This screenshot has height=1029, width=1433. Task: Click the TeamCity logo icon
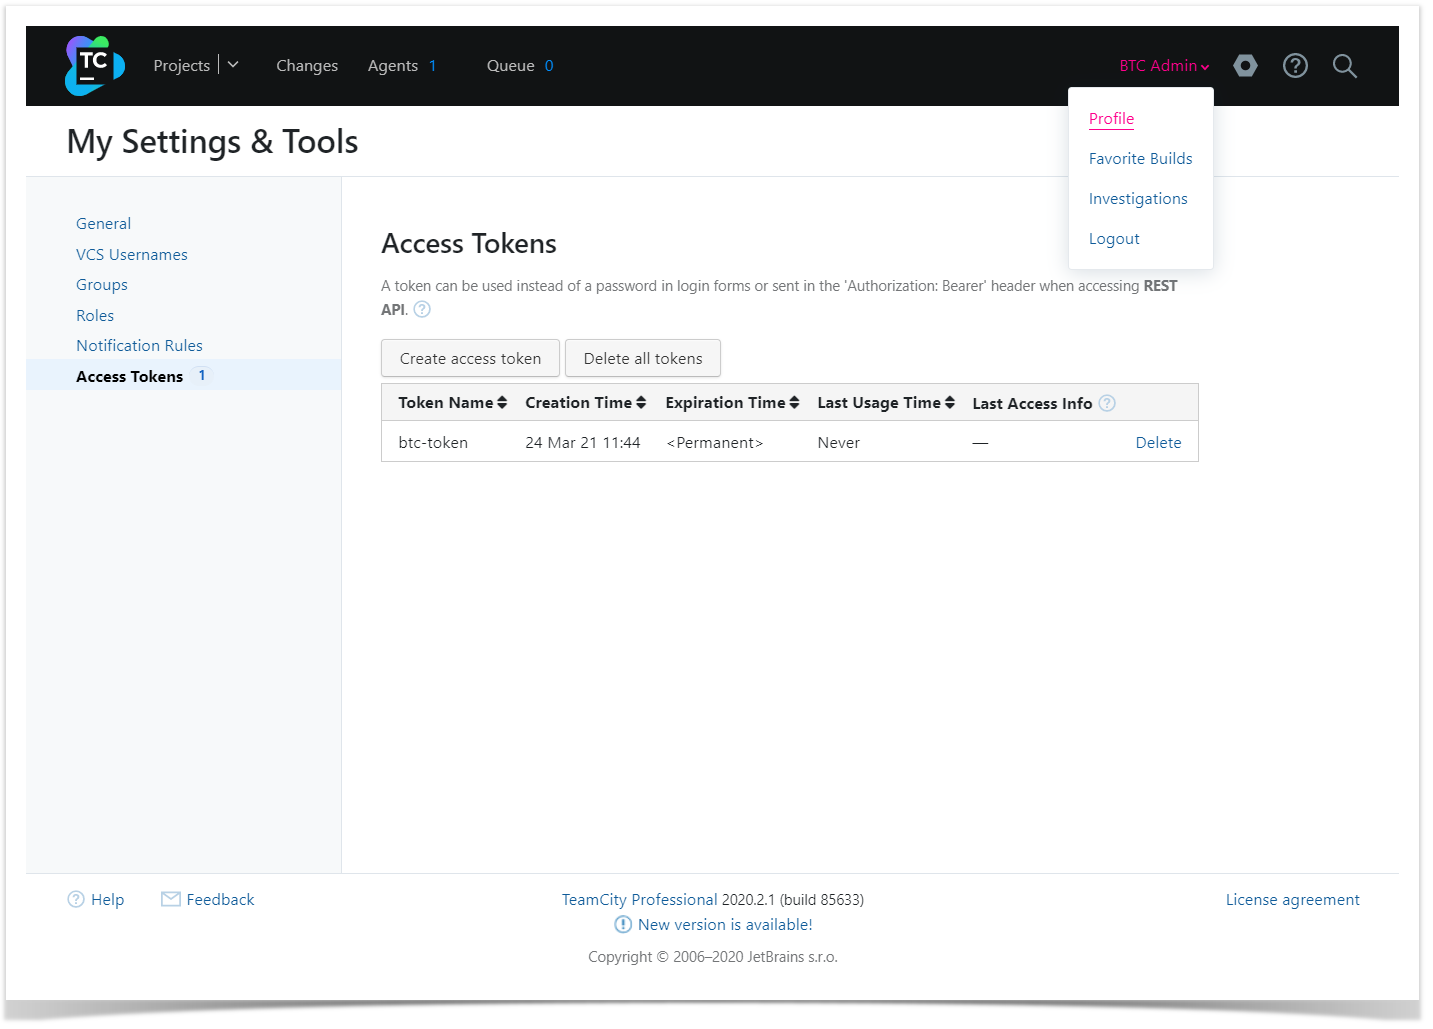point(95,66)
